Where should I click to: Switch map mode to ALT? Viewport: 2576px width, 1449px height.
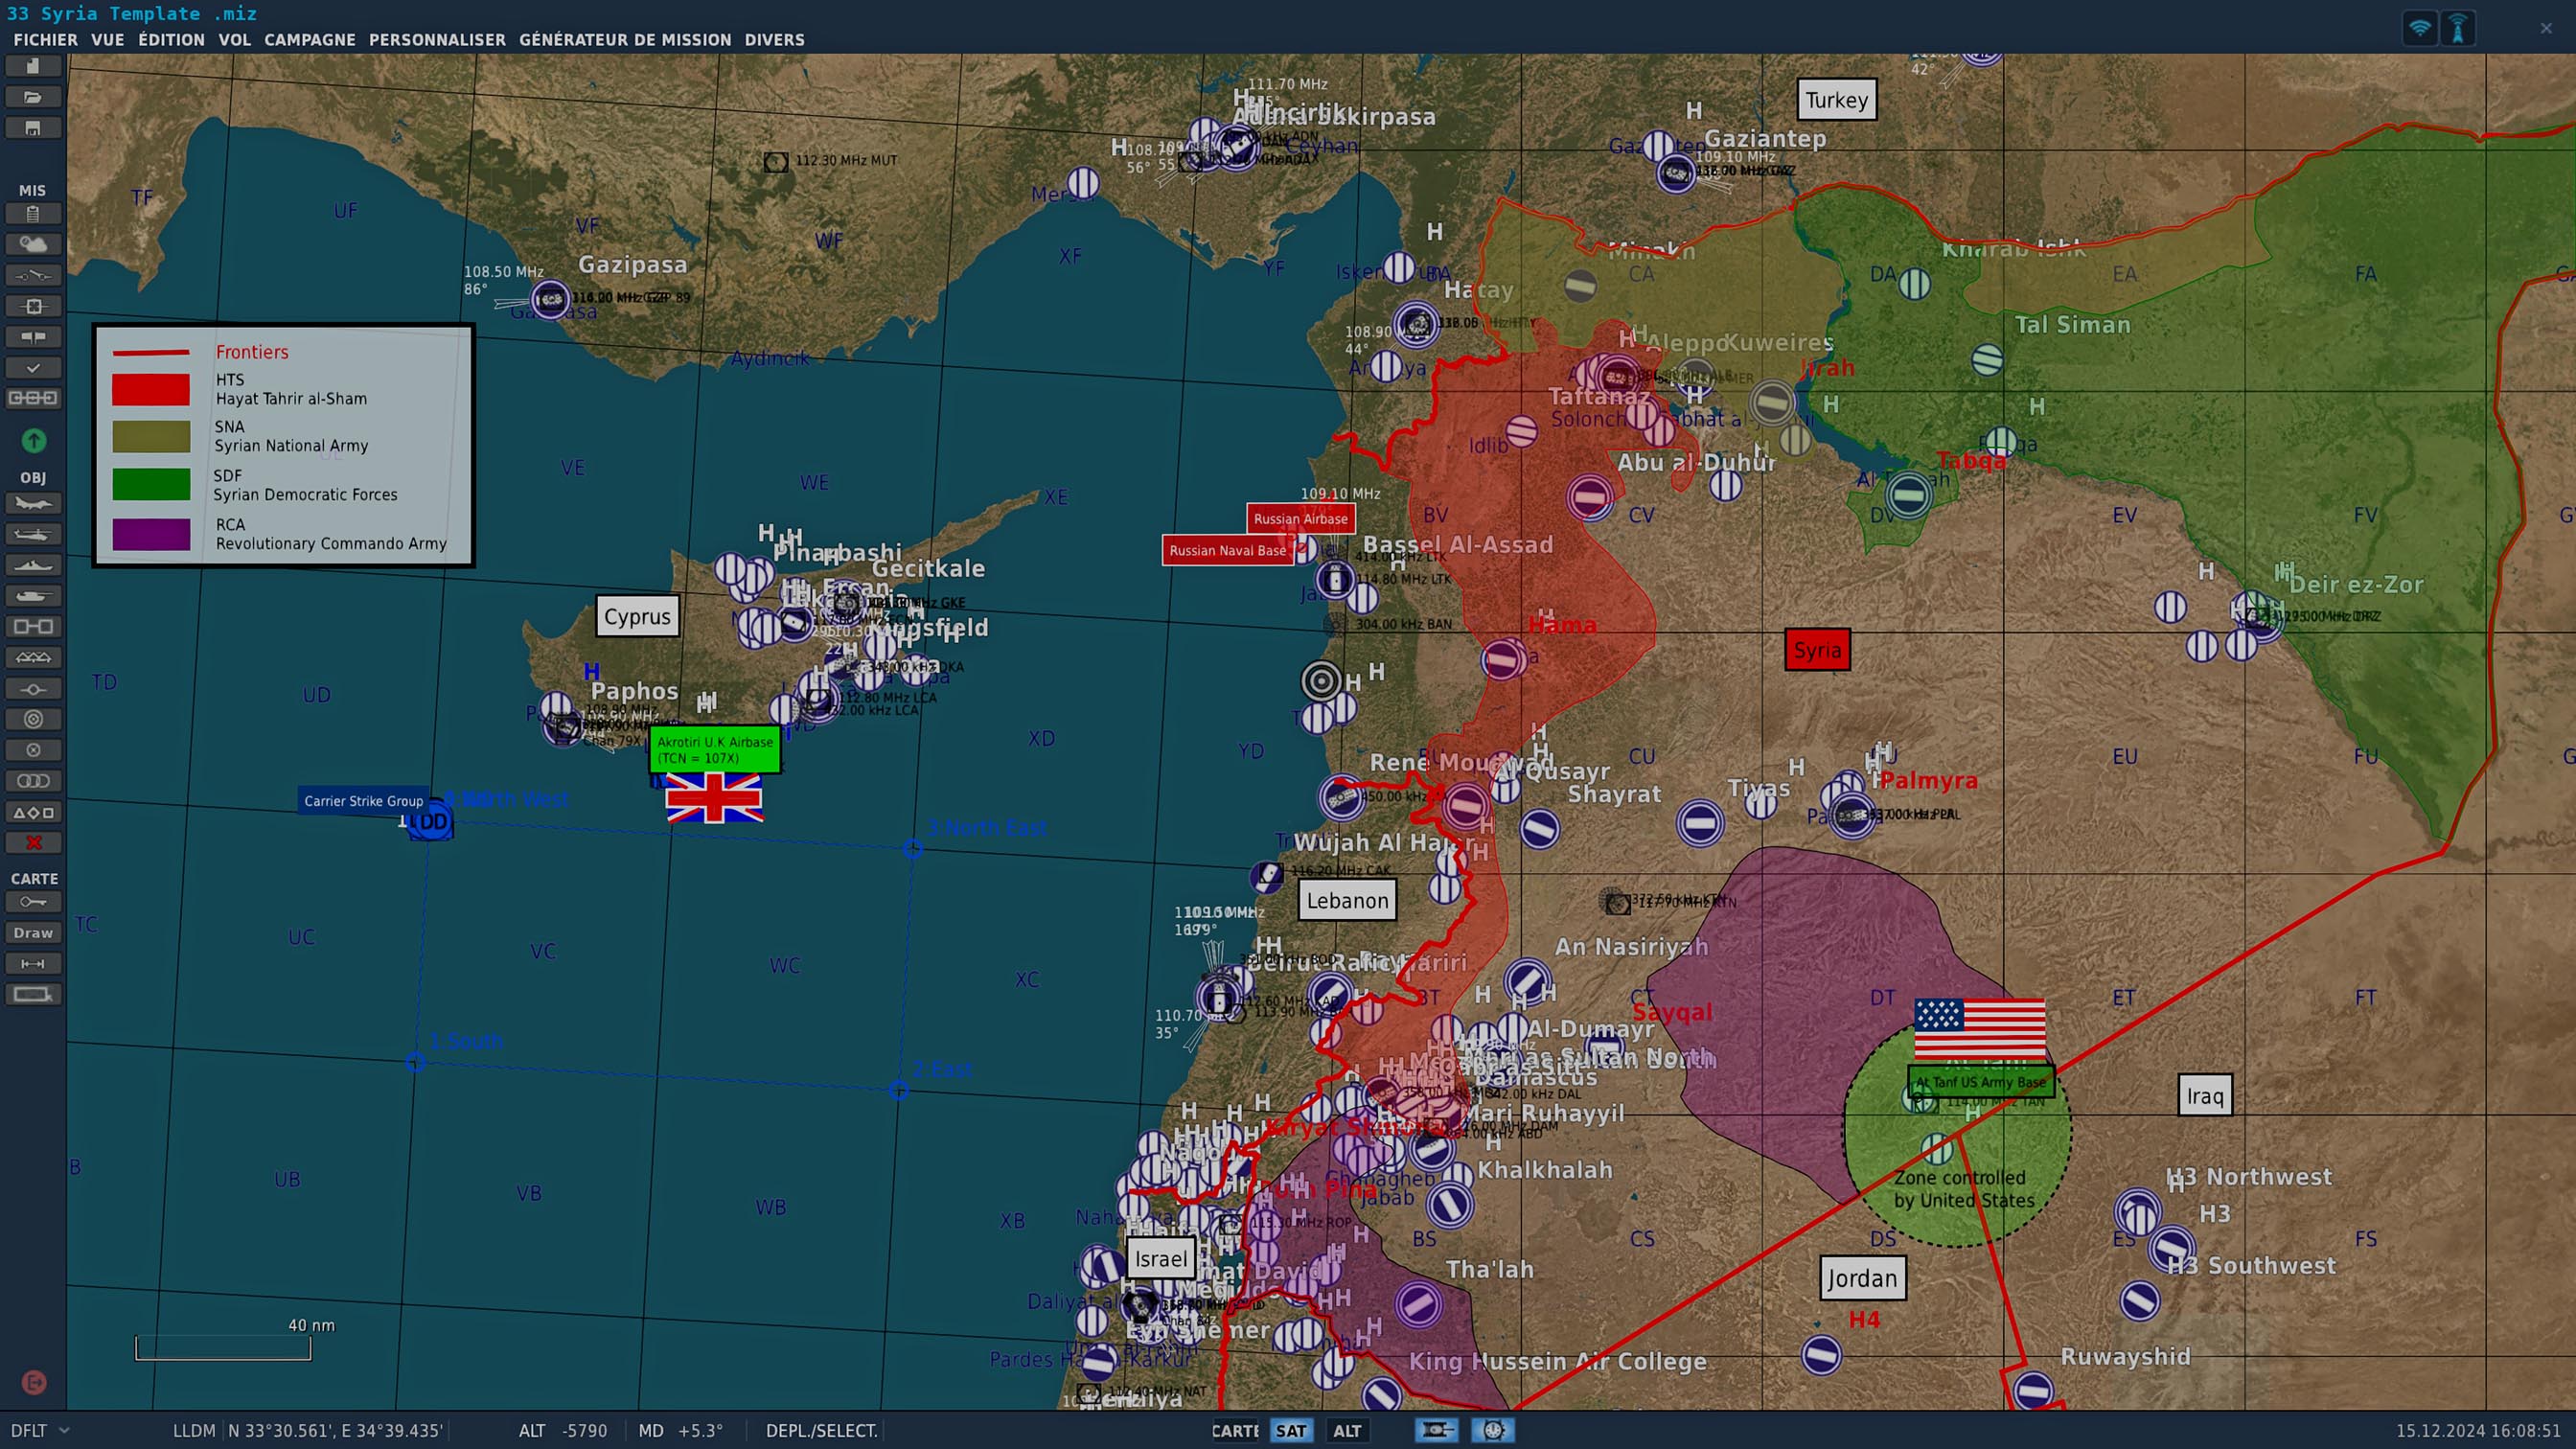click(x=1346, y=1431)
